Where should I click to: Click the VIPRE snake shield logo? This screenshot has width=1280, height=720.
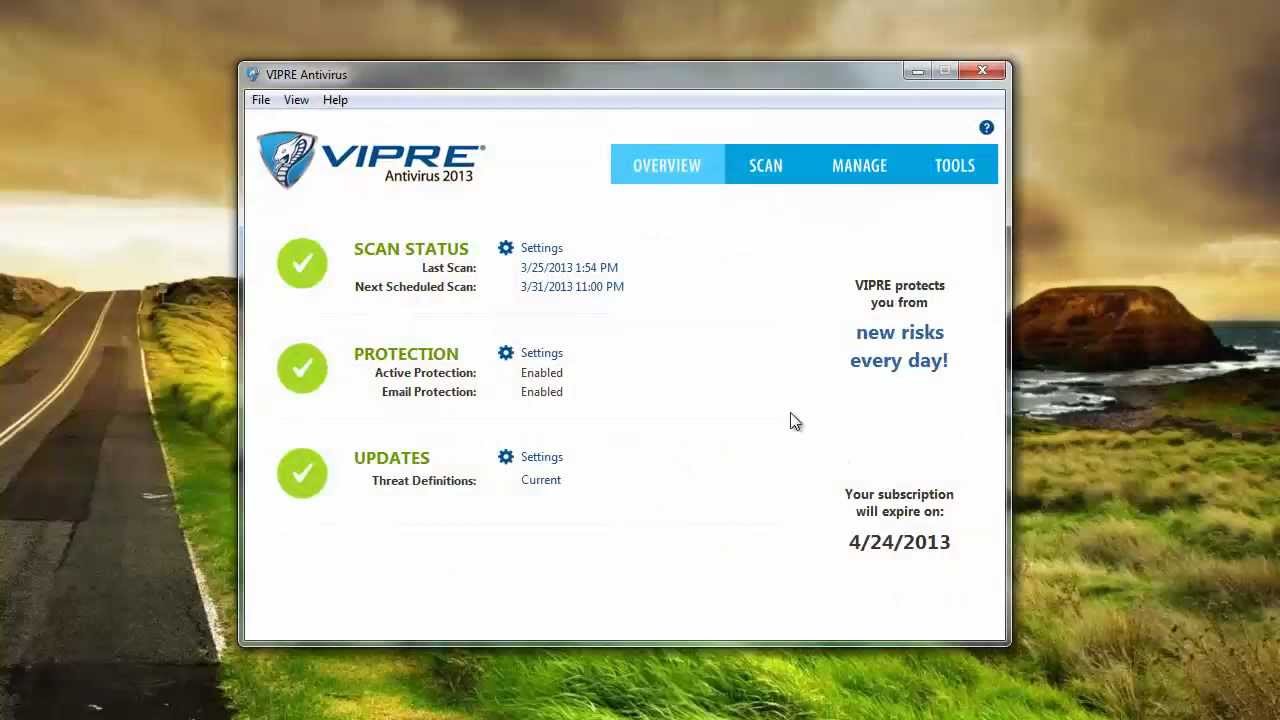tap(287, 160)
